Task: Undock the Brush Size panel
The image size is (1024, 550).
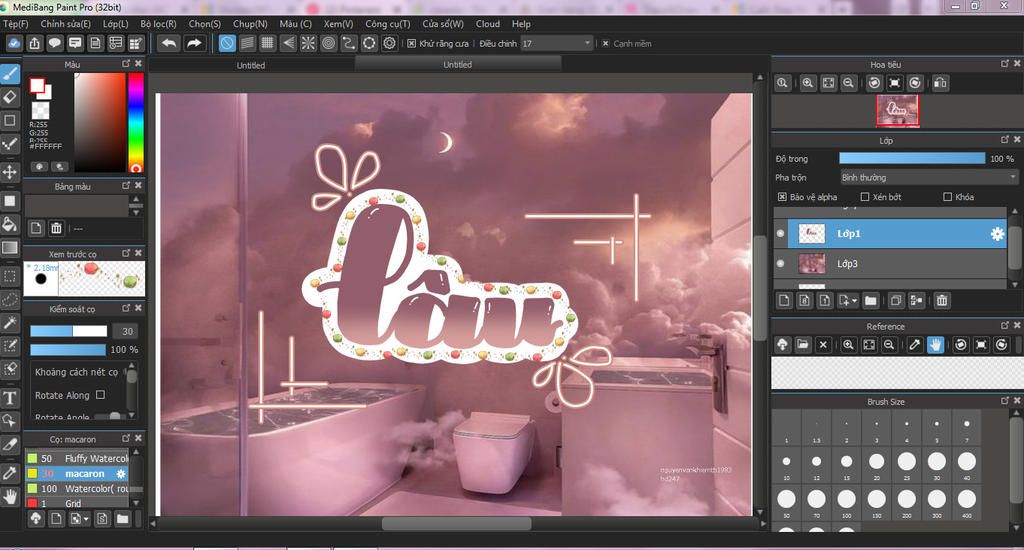Action: 1005,400
